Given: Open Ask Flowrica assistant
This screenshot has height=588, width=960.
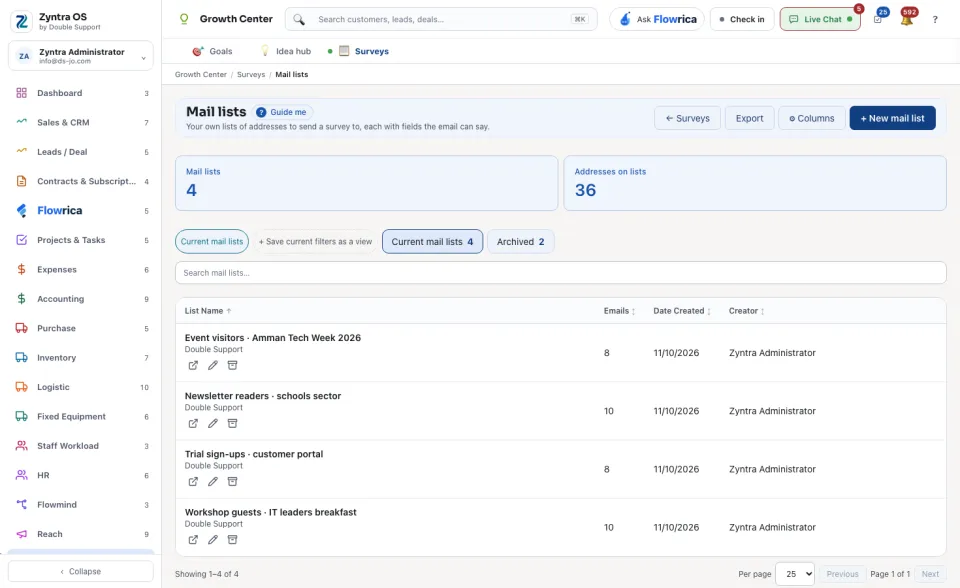Looking at the screenshot, I should click(x=658, y=20).
